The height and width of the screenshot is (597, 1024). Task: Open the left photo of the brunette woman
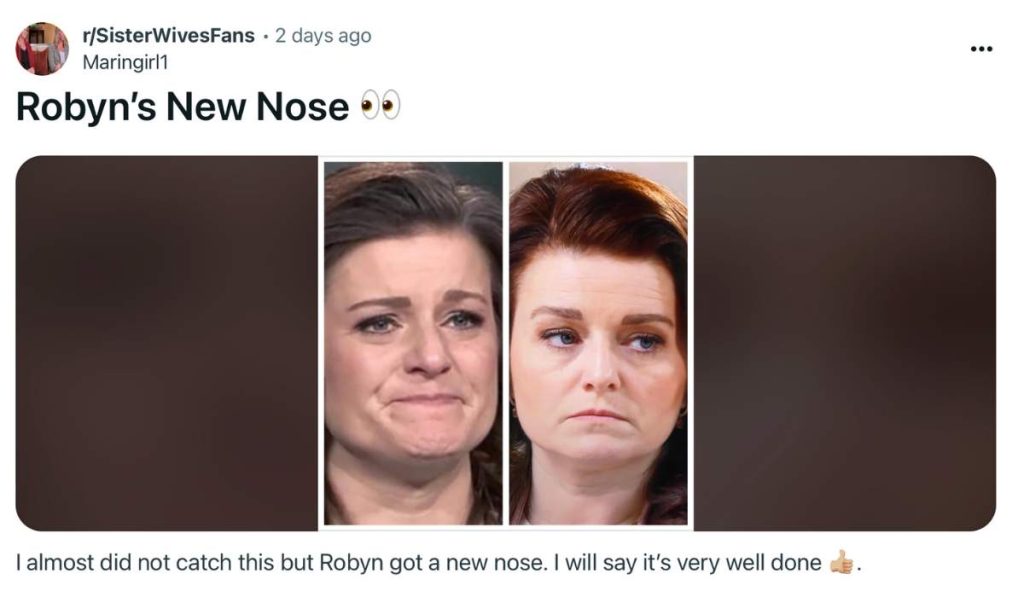click(x=413, y=343)
